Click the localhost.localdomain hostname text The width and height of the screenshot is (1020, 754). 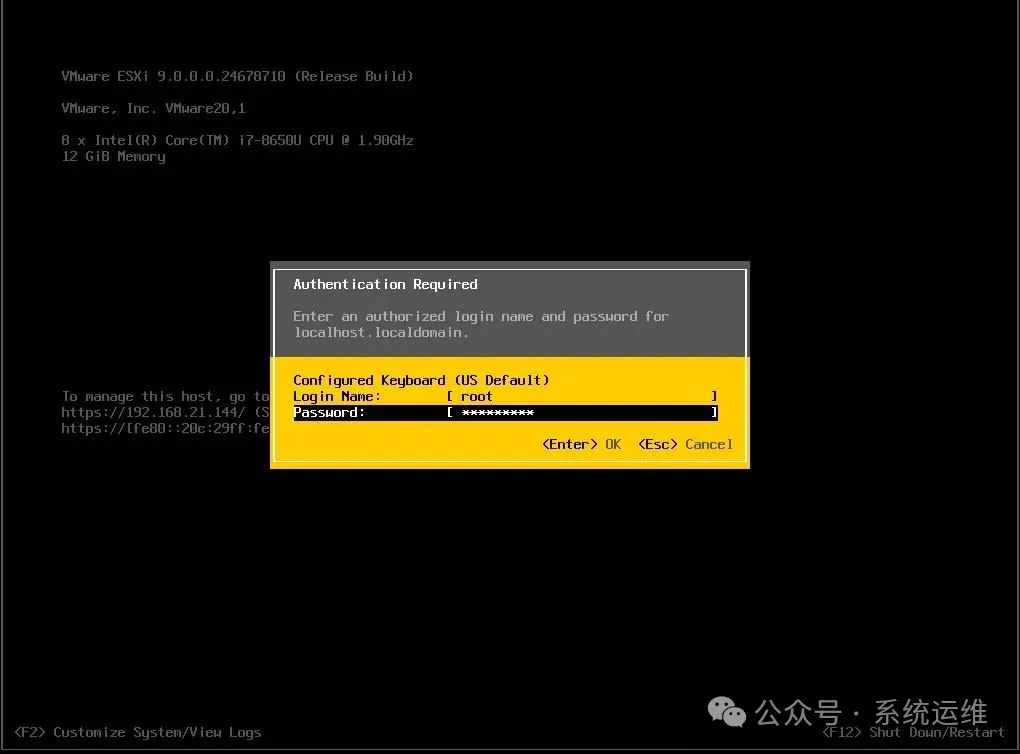(x=381, y=332)
